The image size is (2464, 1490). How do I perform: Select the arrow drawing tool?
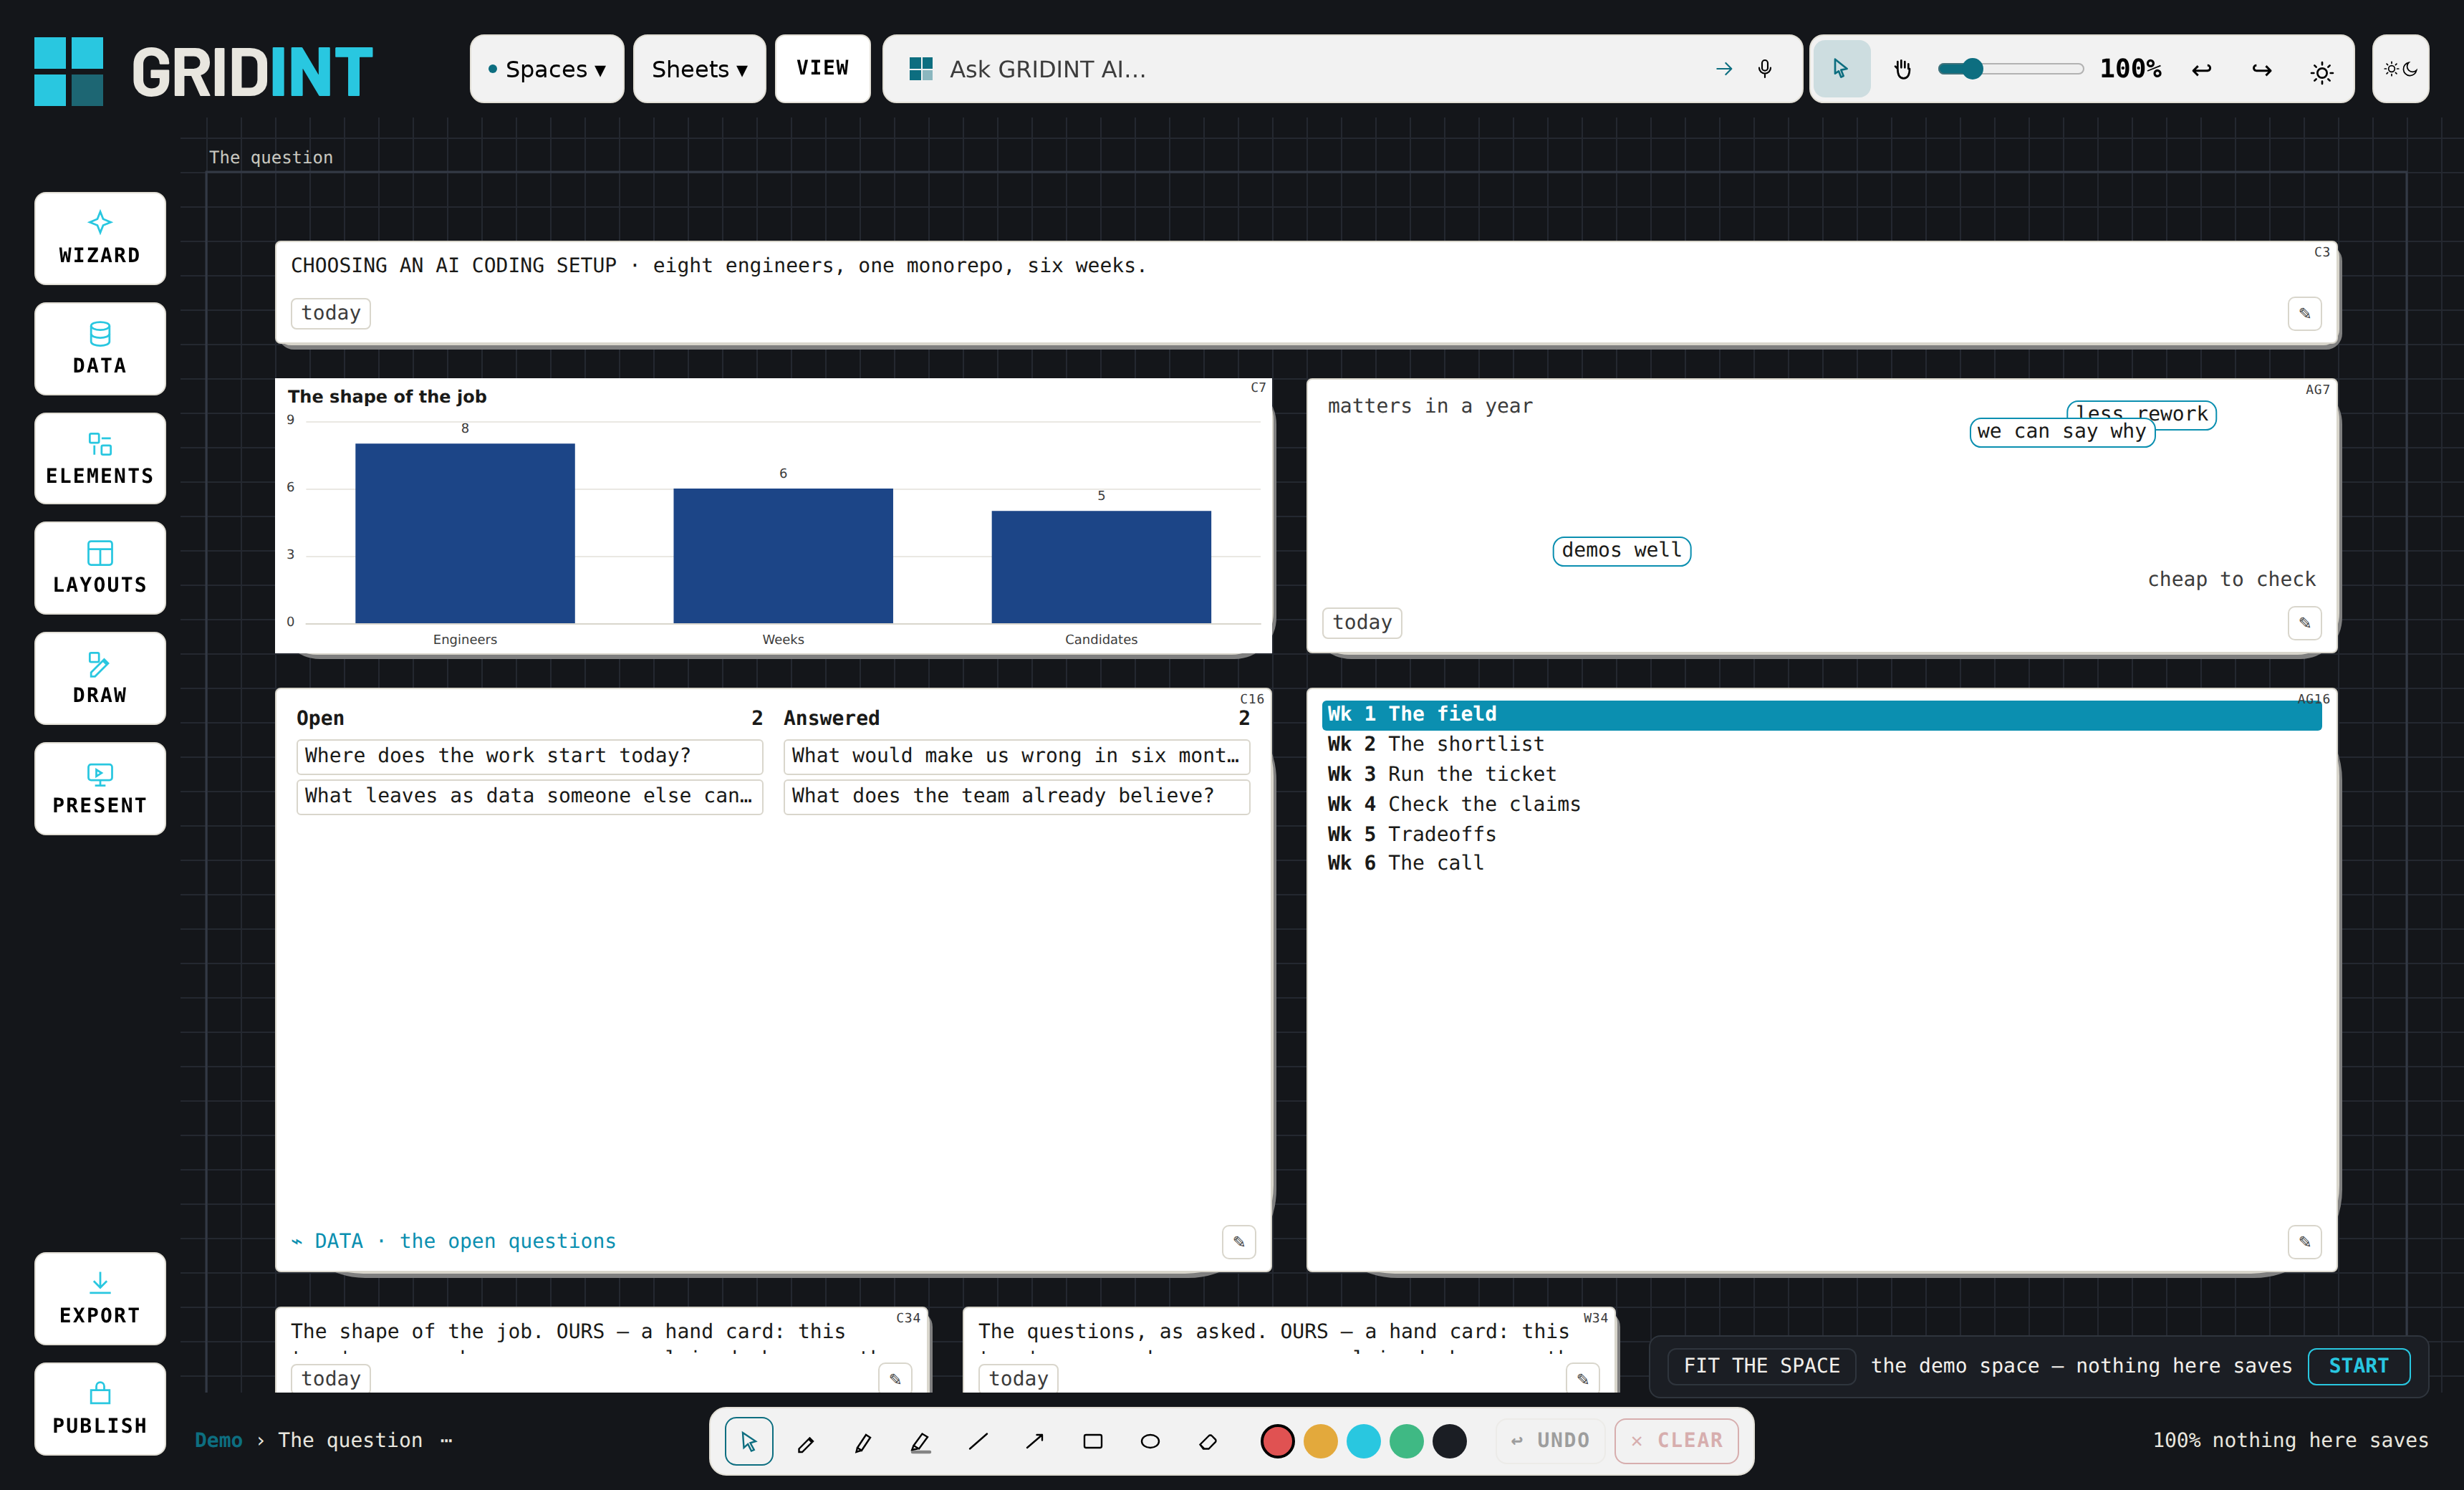pyautogui.click(x=1035, y=1441)
